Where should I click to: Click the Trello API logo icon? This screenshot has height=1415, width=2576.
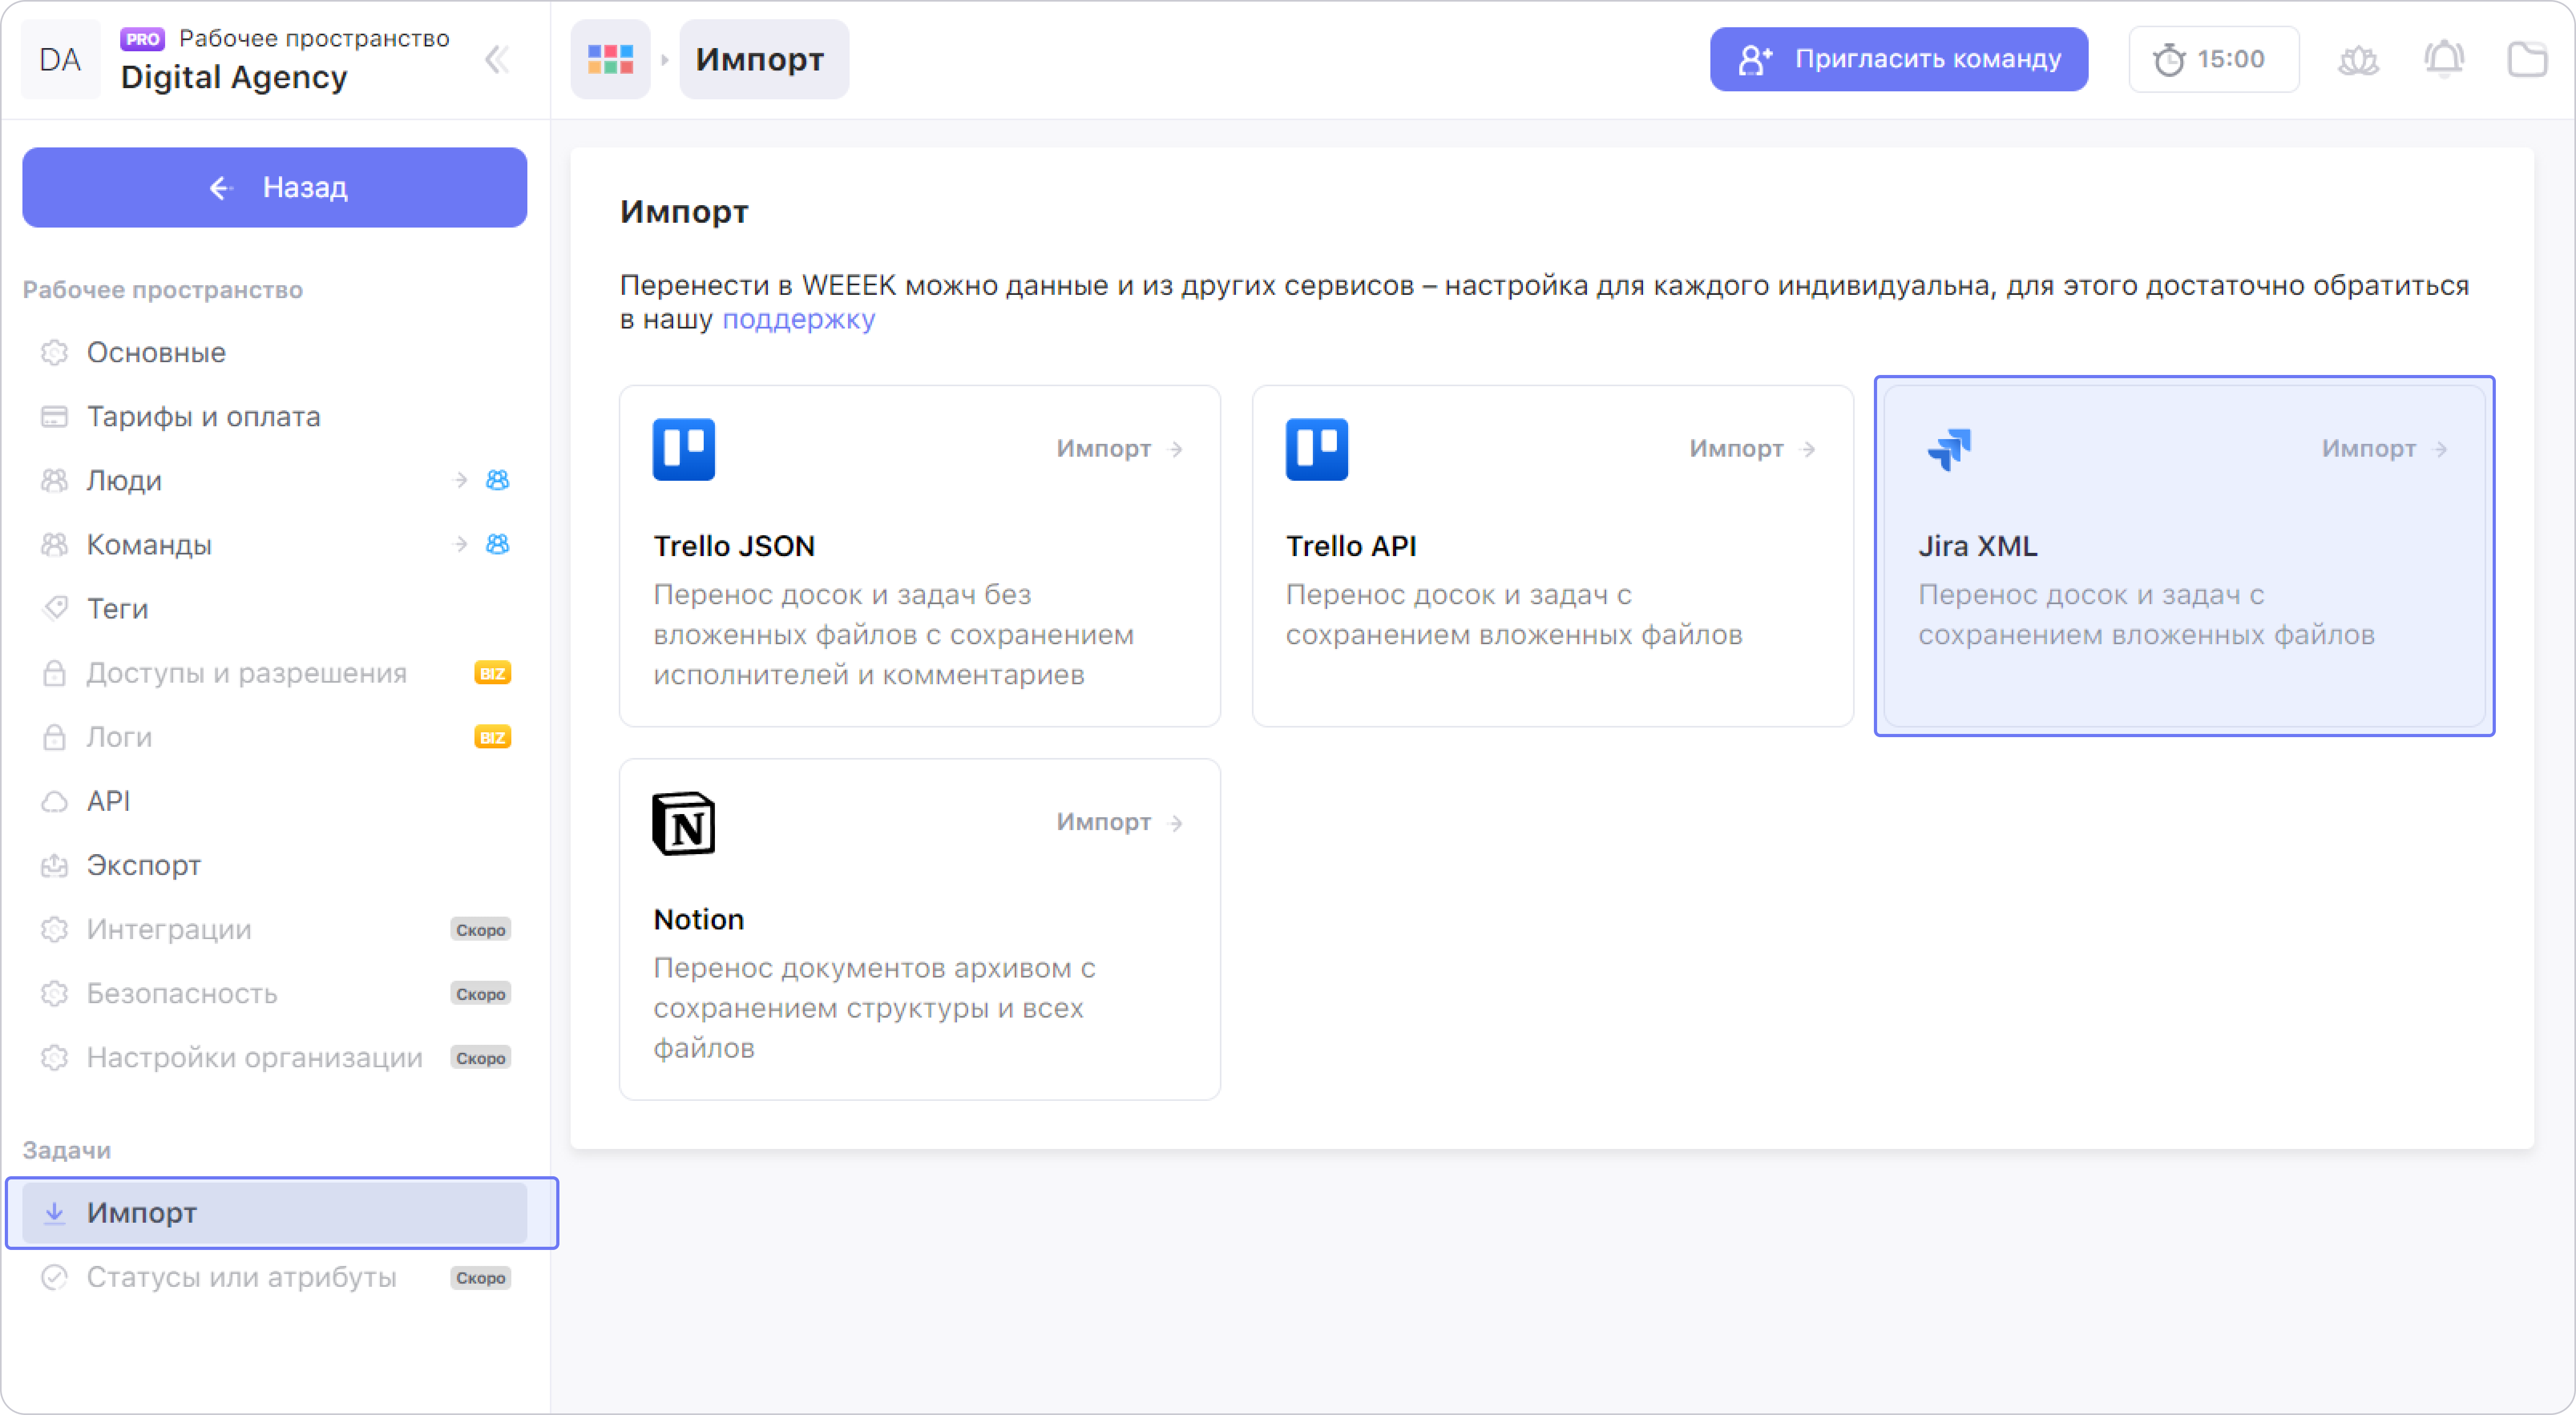coord(1316,449)
